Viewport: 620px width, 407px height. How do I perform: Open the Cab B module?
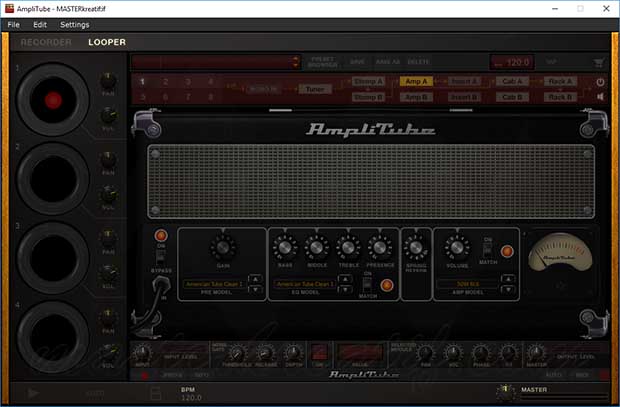[512, 97]
